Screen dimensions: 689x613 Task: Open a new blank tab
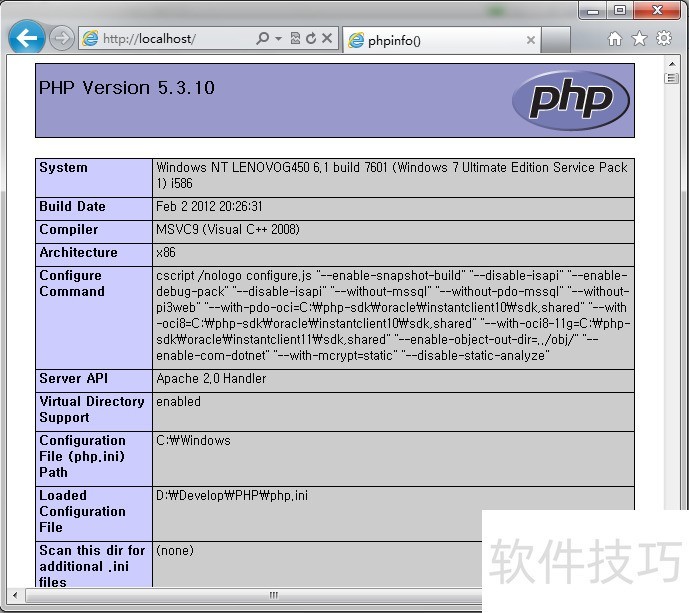pos(557,41)
